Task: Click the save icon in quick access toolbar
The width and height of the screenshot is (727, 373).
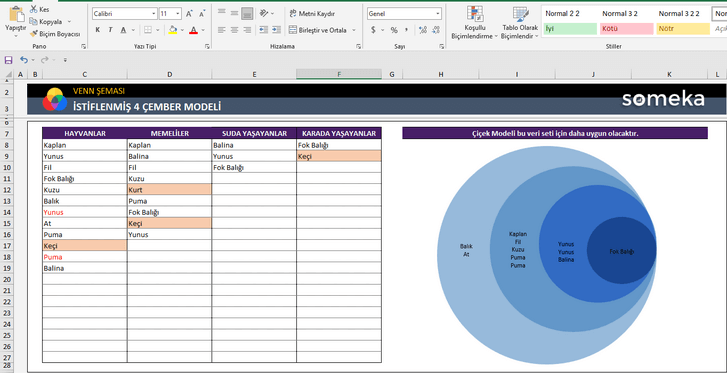Action: click(x=8, y=60)
